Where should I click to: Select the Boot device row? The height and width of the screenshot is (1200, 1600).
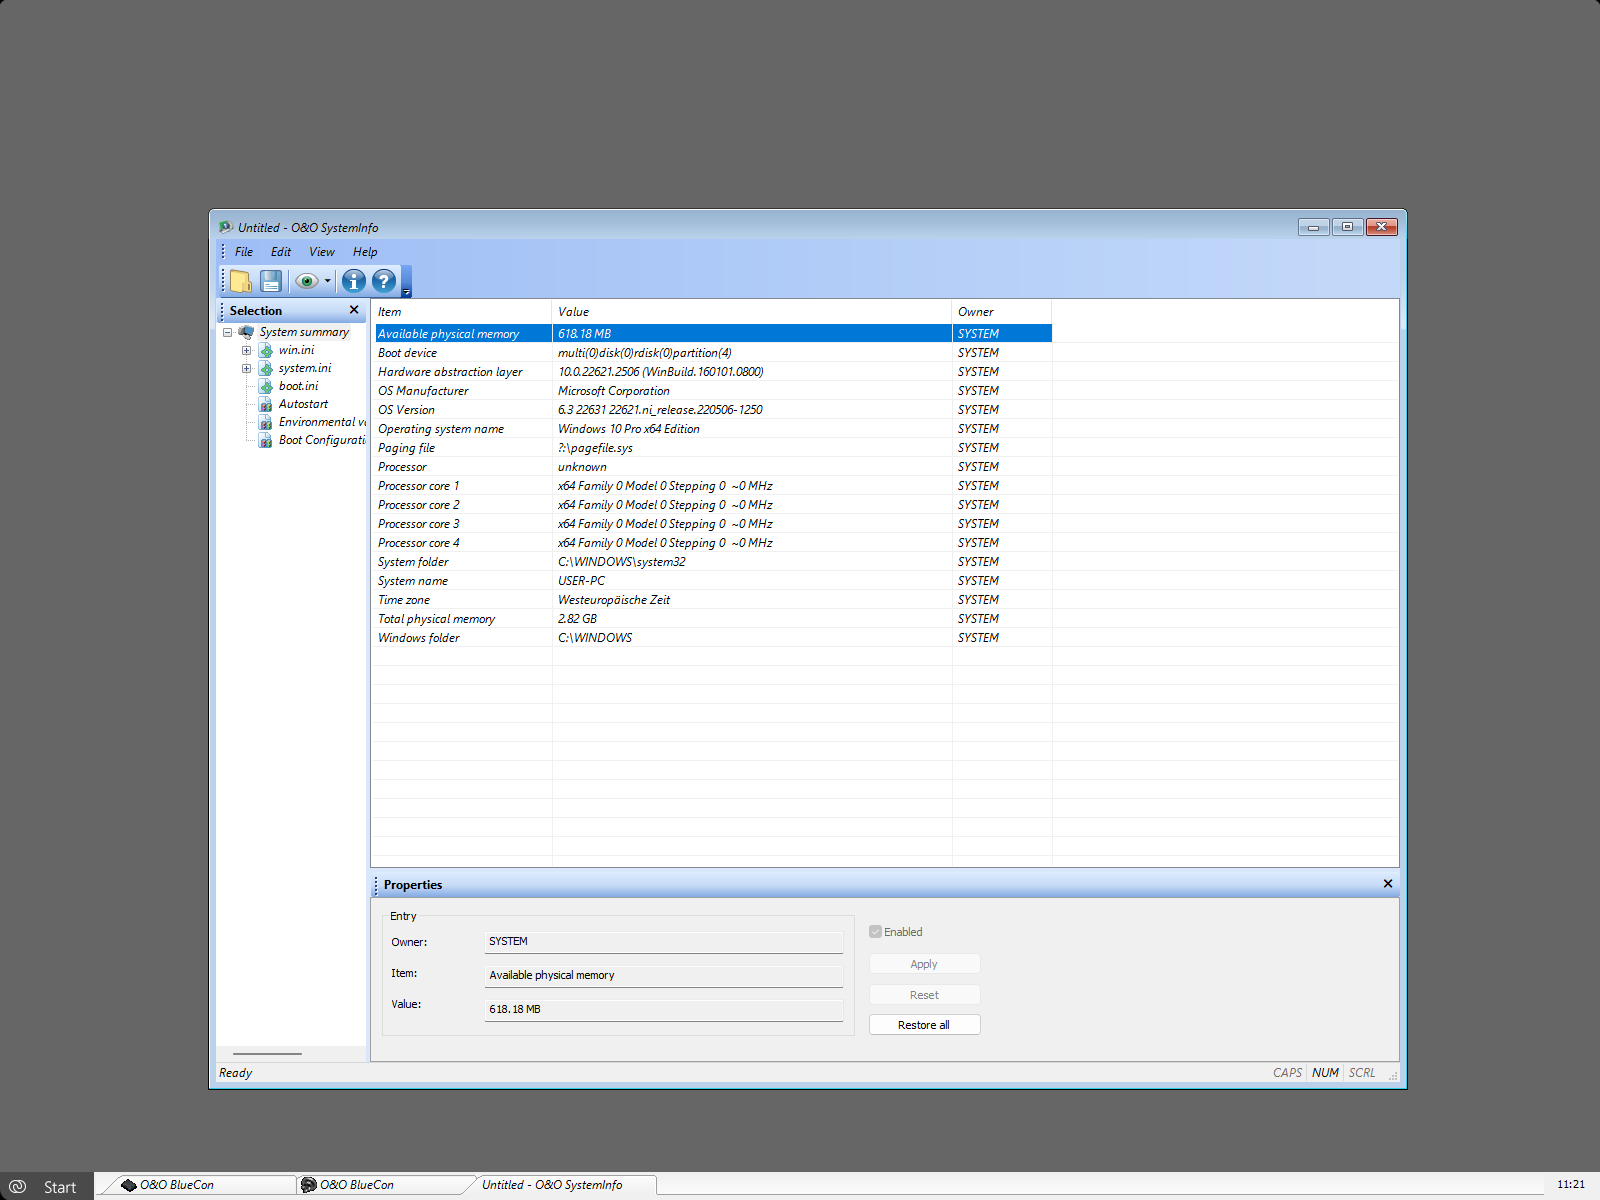pos(713,353)
